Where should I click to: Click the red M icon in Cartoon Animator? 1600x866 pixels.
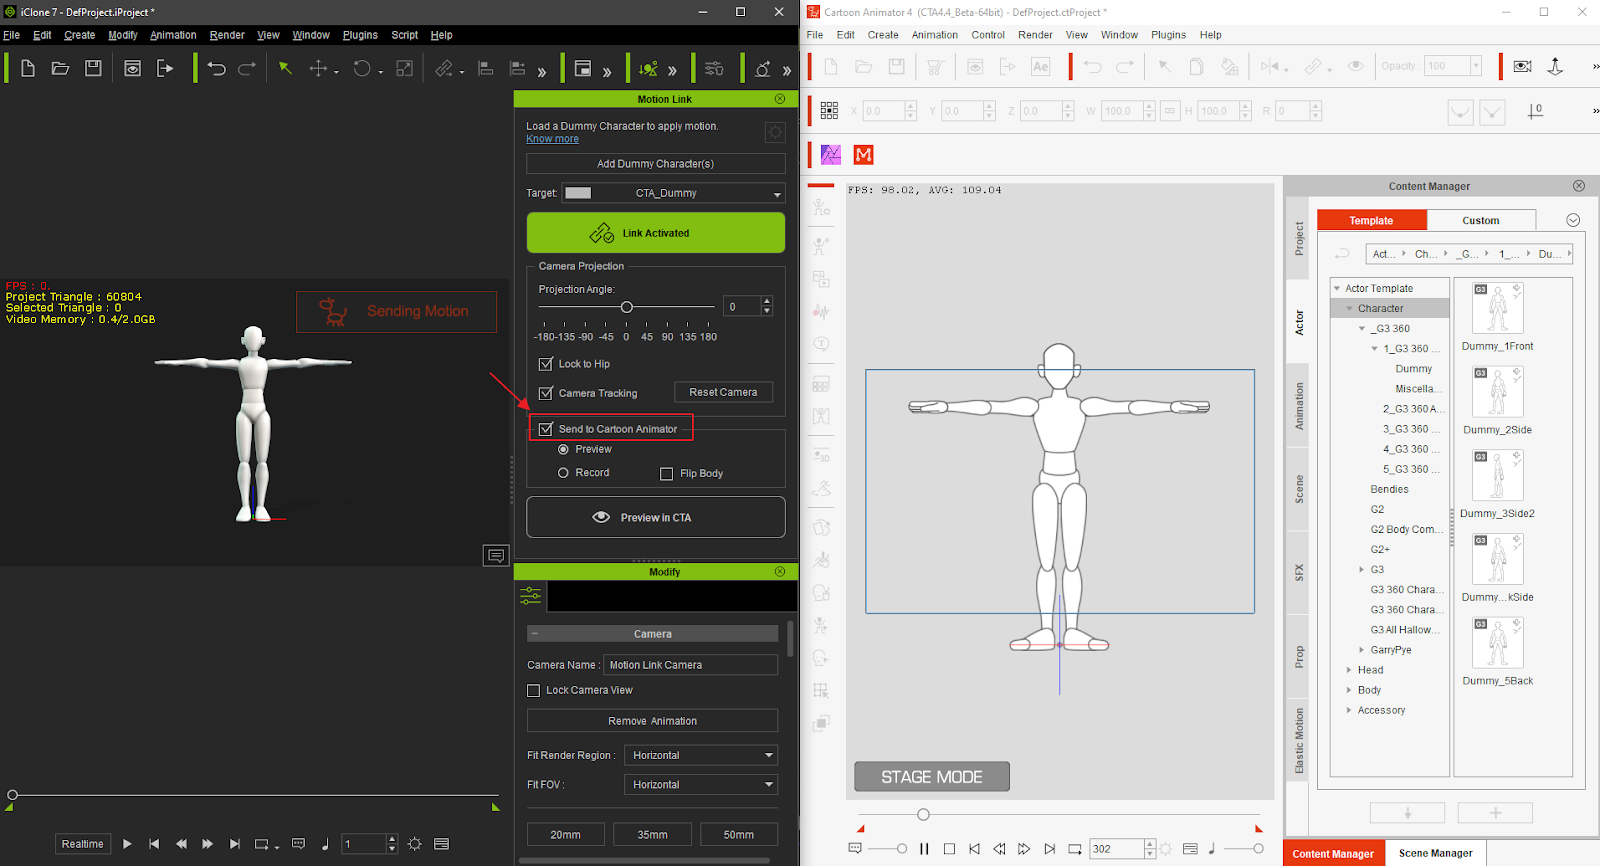point(864,154)
